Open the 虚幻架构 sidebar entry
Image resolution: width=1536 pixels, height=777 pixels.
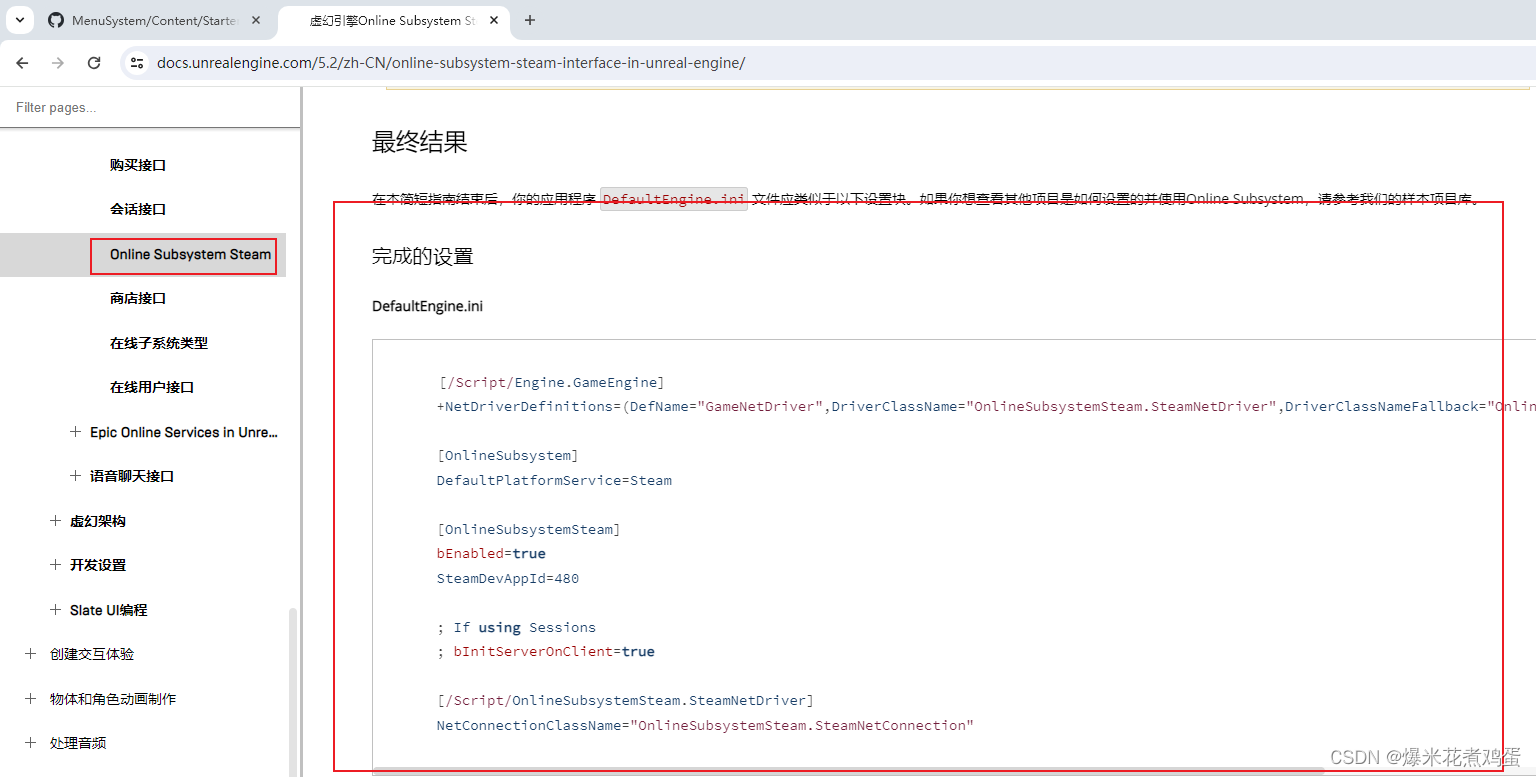(98, 521)
